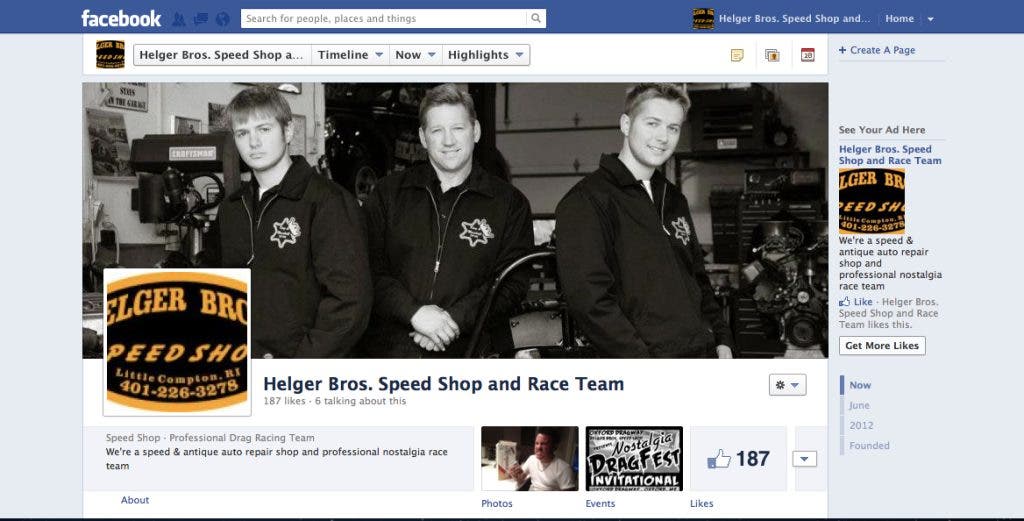Click the status note icon
Viewport: 1024px width, 521px height.
pyautogui.click(x=737, y=55)
